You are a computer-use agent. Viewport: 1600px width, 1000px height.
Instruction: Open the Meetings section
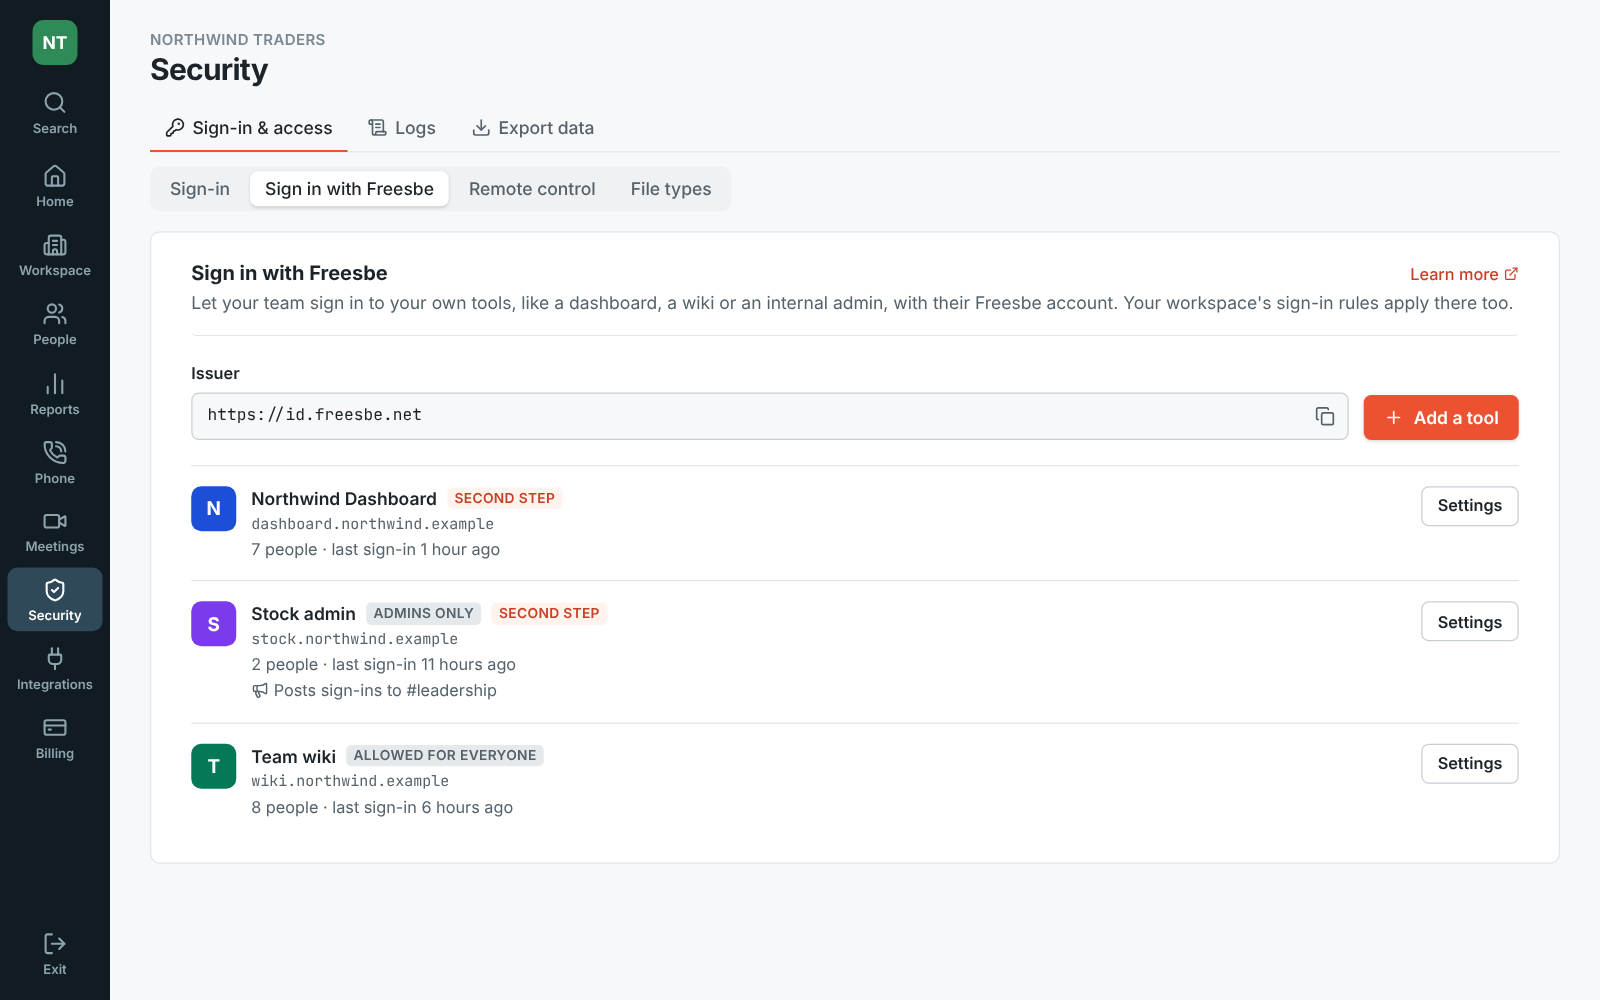coord(55,532)
